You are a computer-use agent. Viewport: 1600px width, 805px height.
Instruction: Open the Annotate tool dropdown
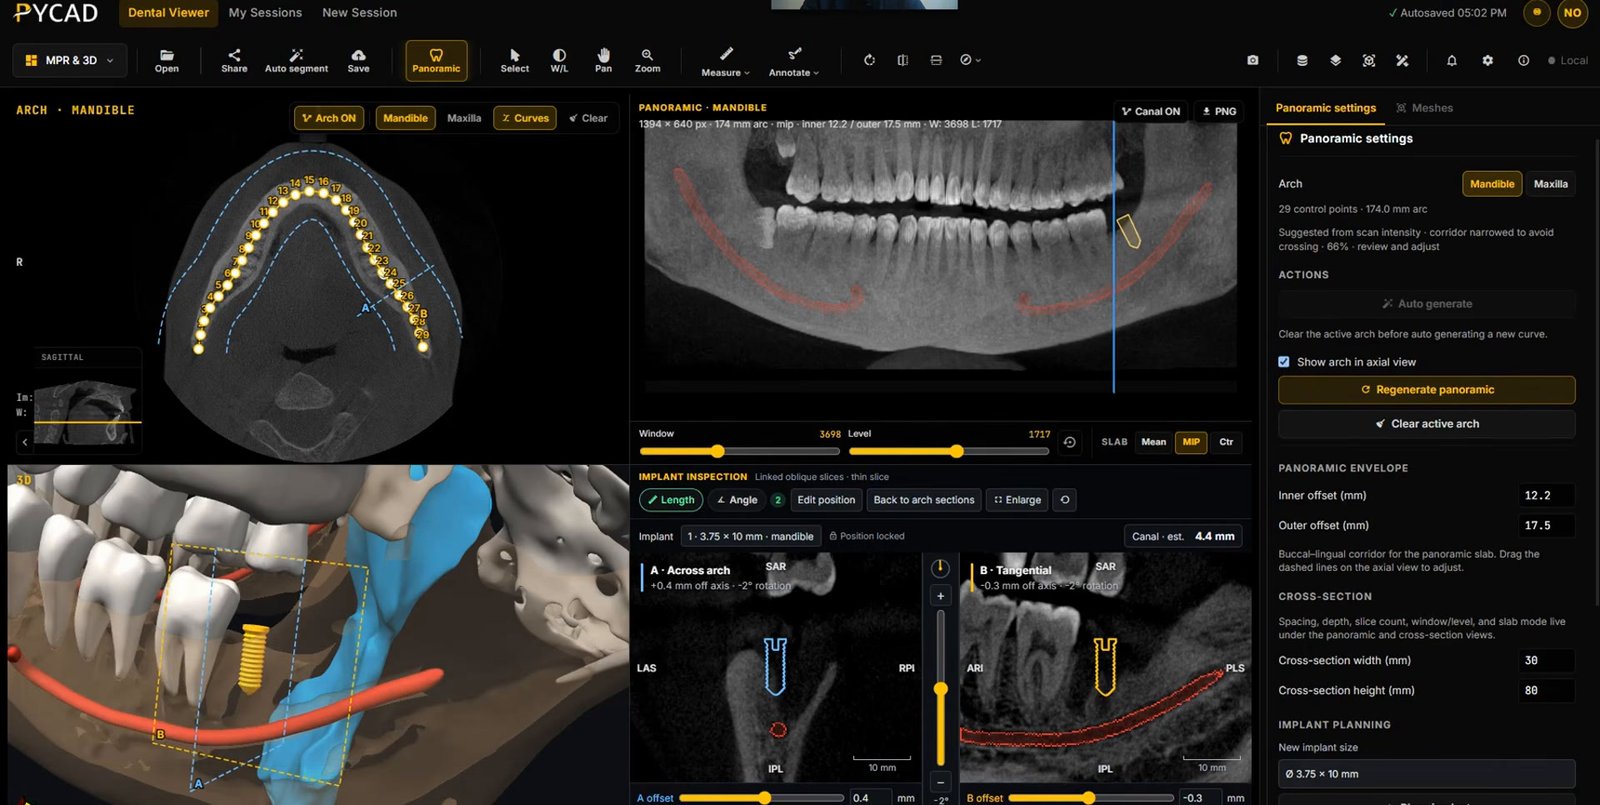794,61
